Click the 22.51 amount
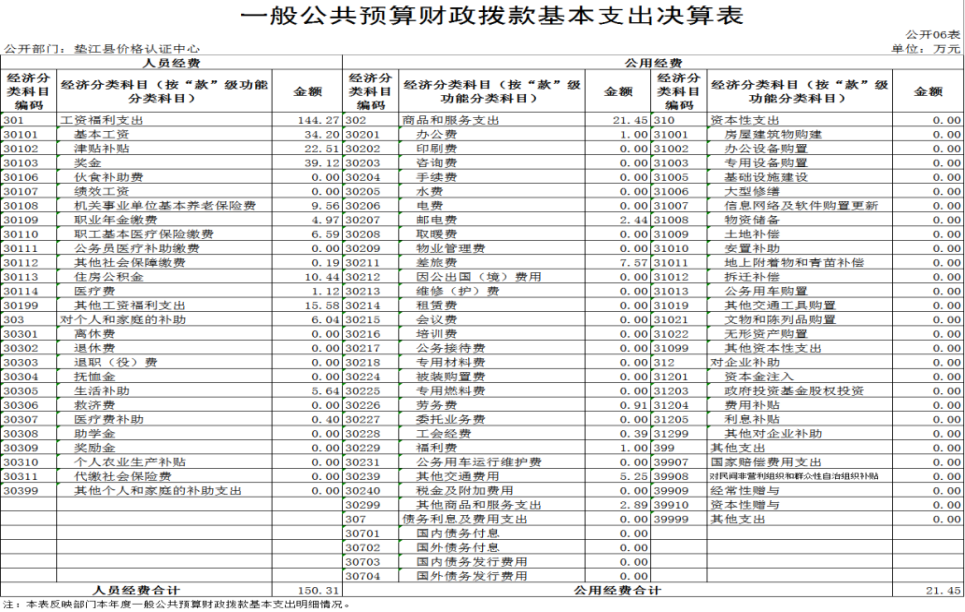Image resolution: width=965 pixels, height=612 pixels. [322, 148]
